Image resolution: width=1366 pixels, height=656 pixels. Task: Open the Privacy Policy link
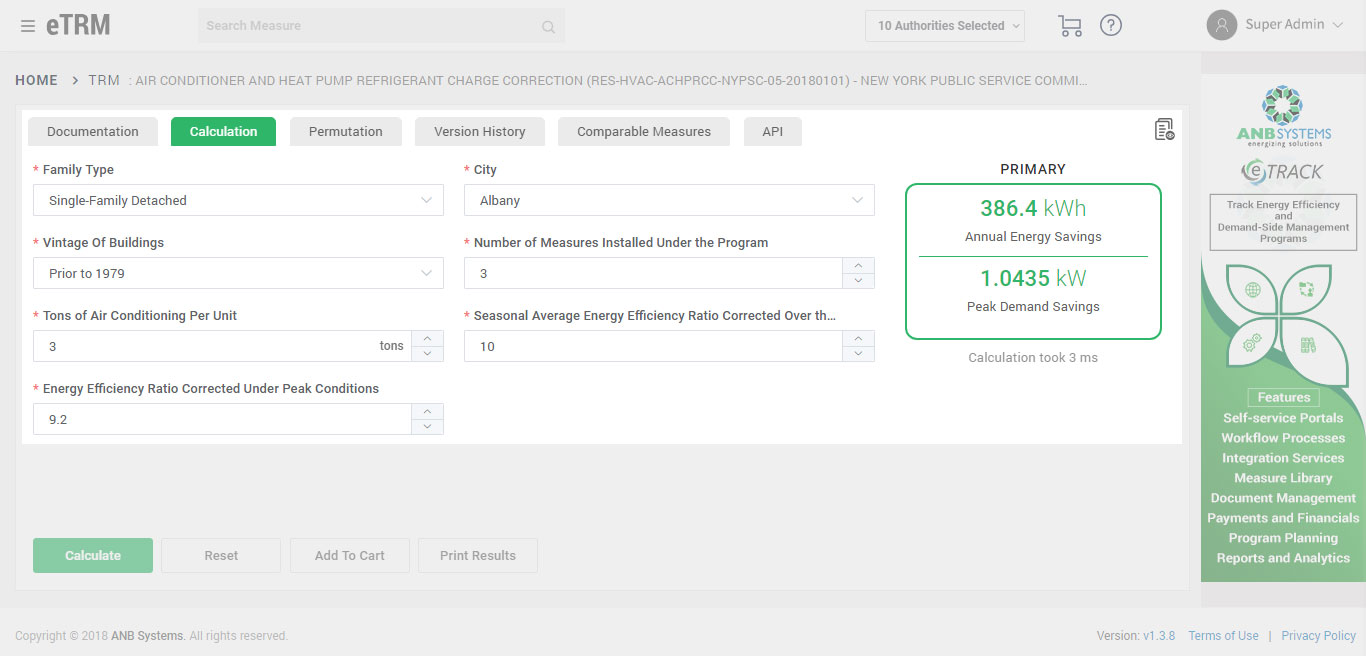pyautogui.click(x=1318, y=635)
